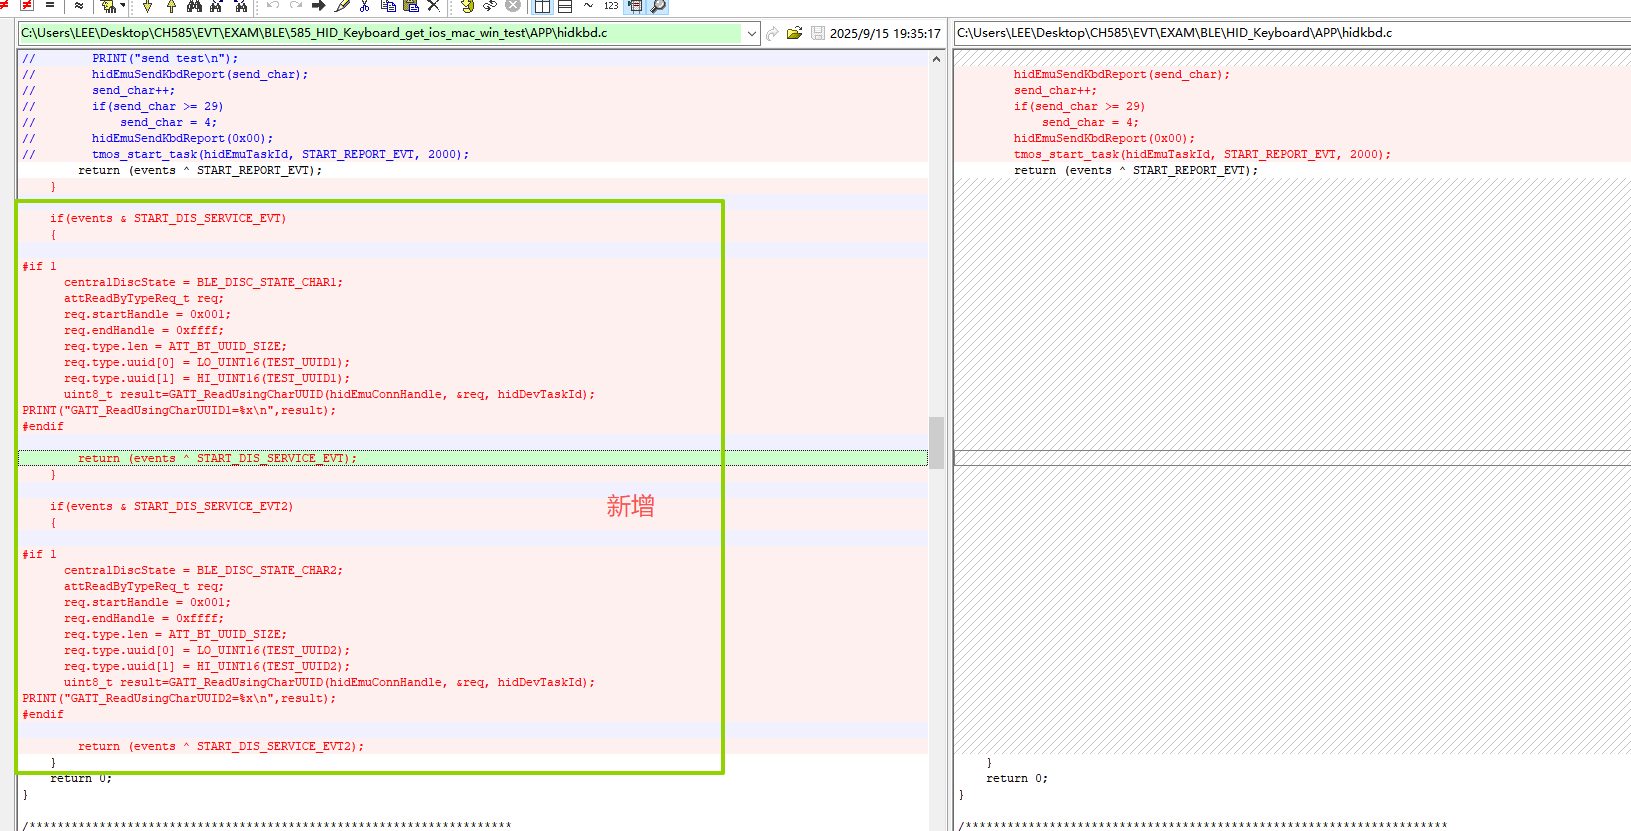Click right pane 'send_char++;' line
1631x831 pixels.
(x=1055, y=90)
